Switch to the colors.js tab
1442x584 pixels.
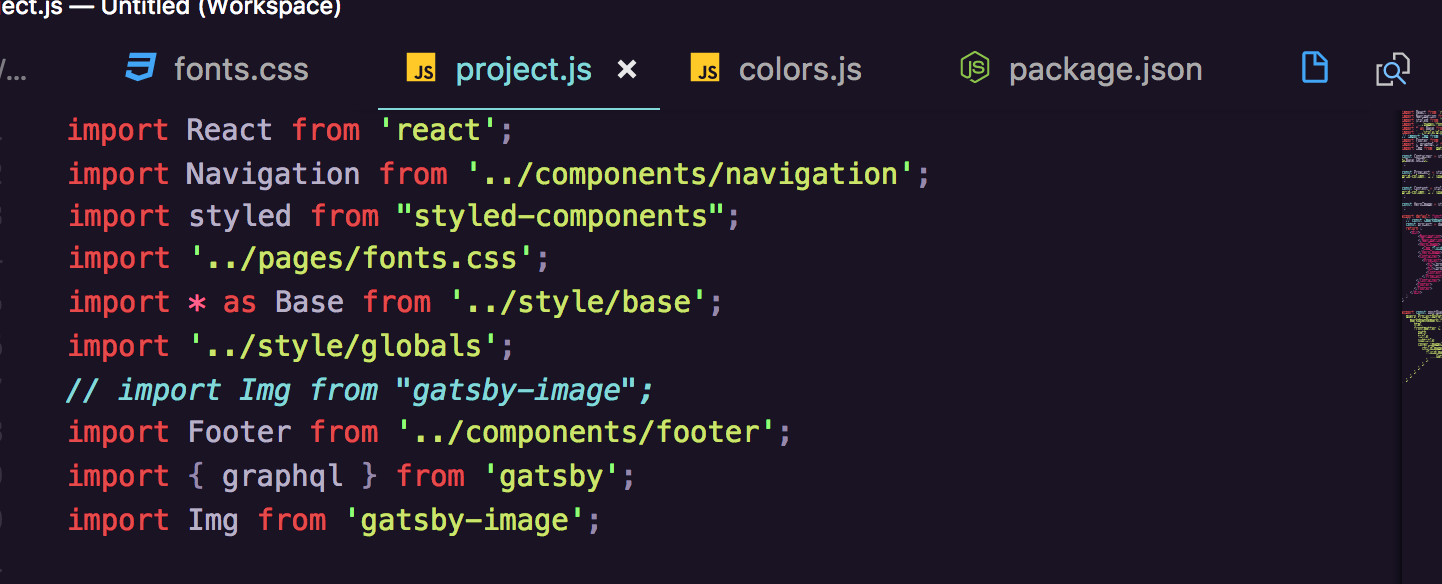800,68
